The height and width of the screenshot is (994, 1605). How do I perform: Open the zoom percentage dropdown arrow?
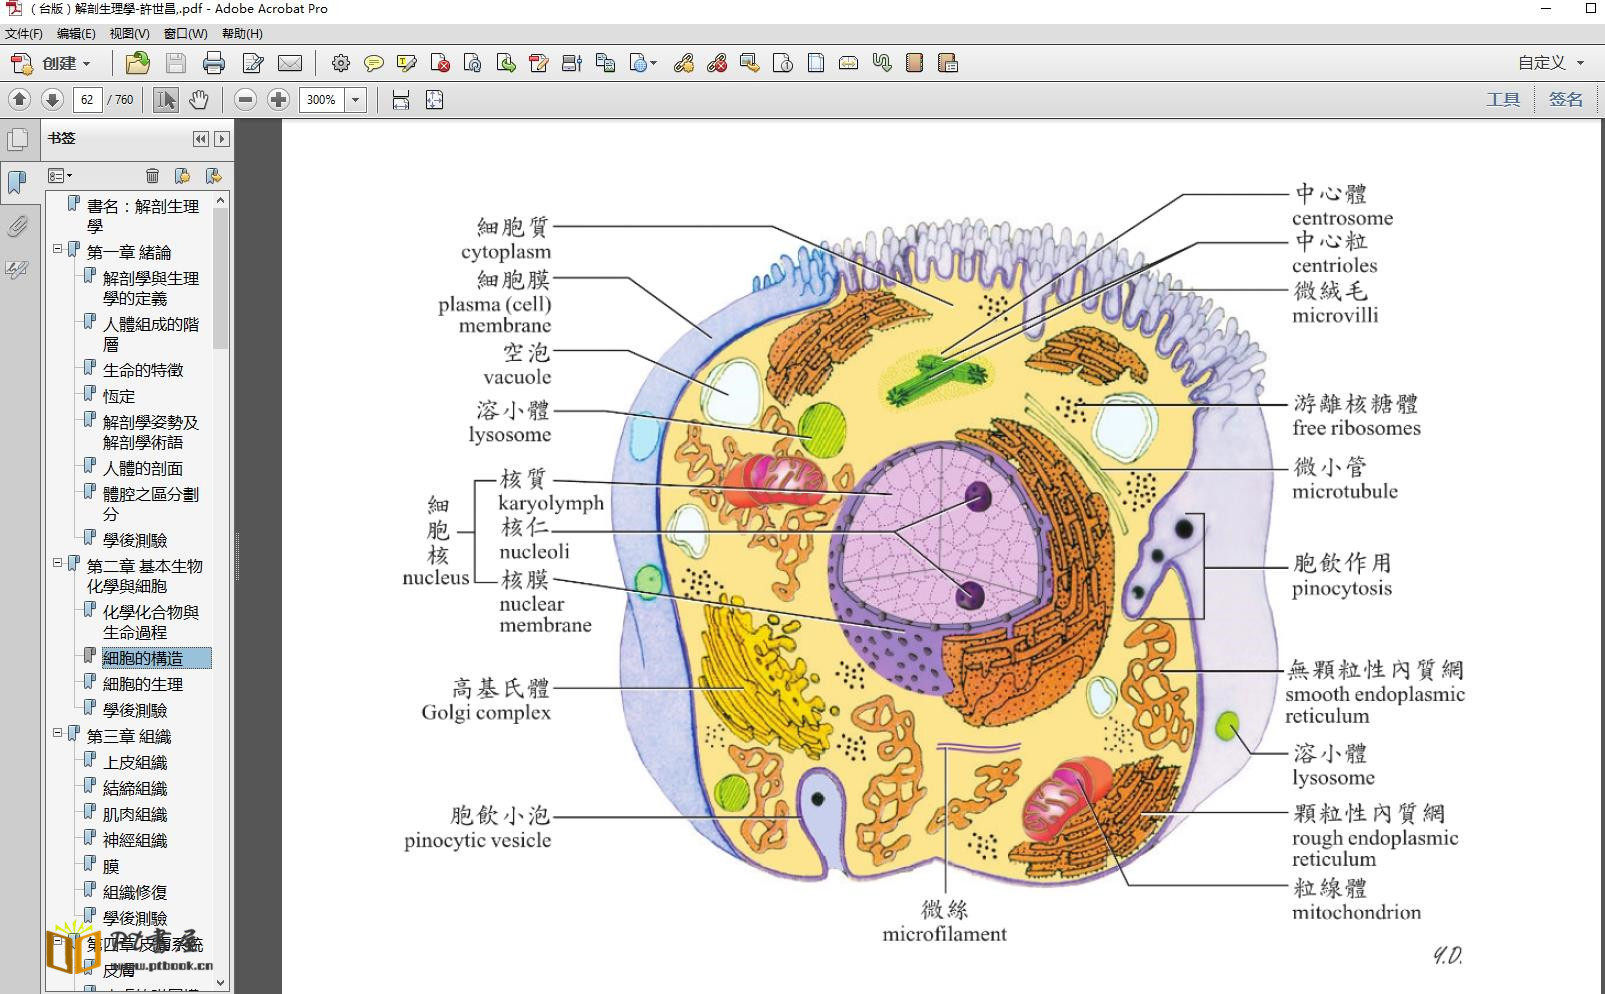[355, 99]
